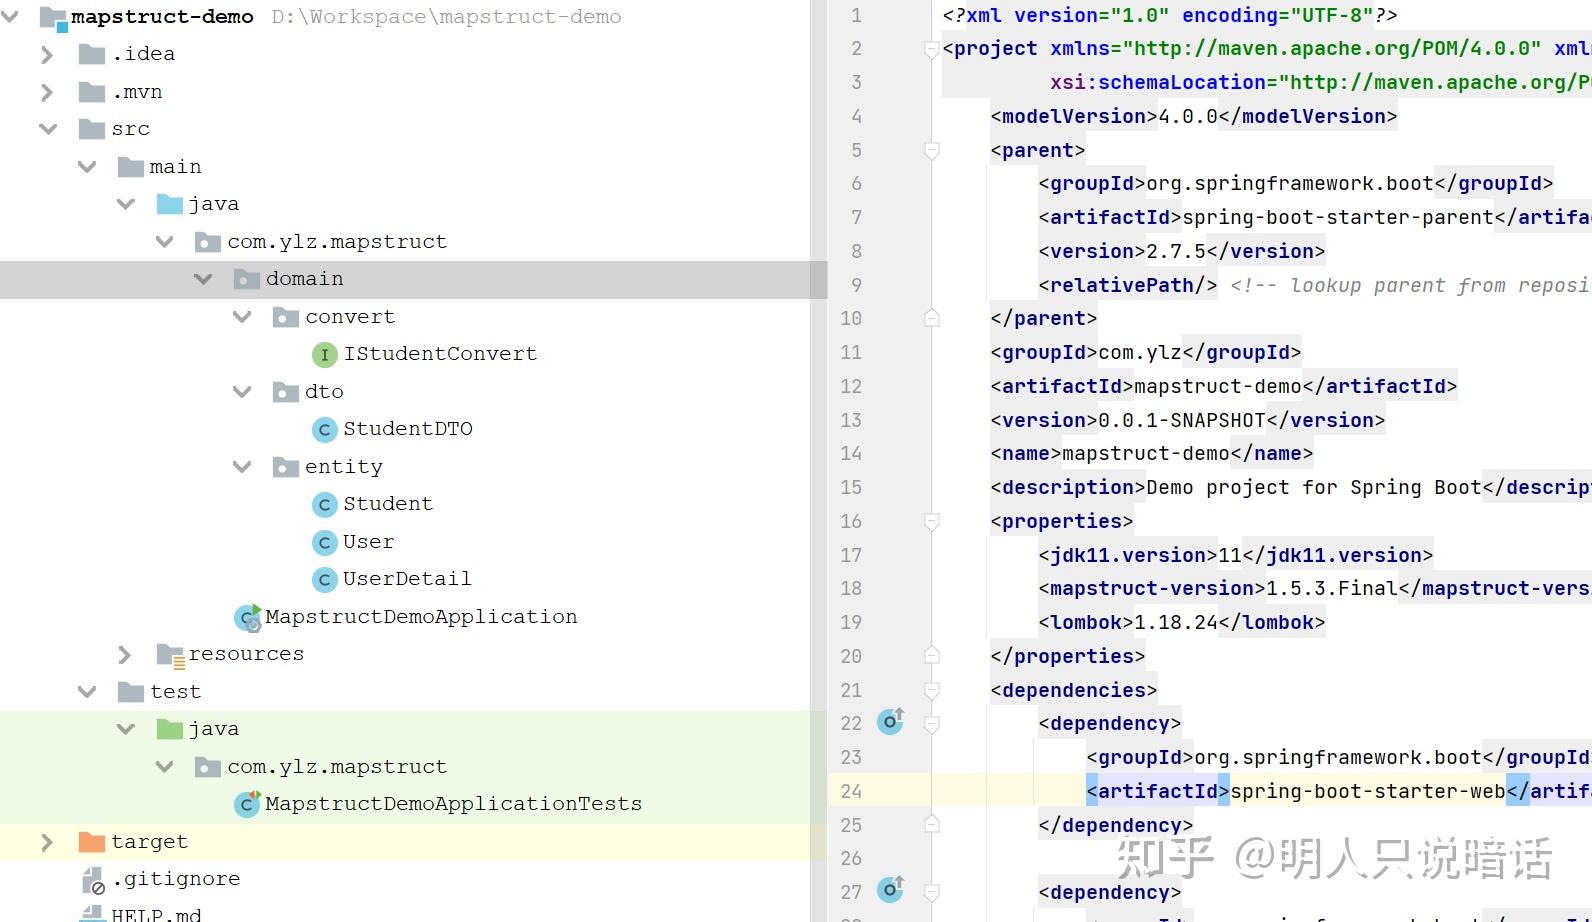Click the StudentDTO class icon
Image resolution: width=1592 pixels, height=922 pixels.
324,429
